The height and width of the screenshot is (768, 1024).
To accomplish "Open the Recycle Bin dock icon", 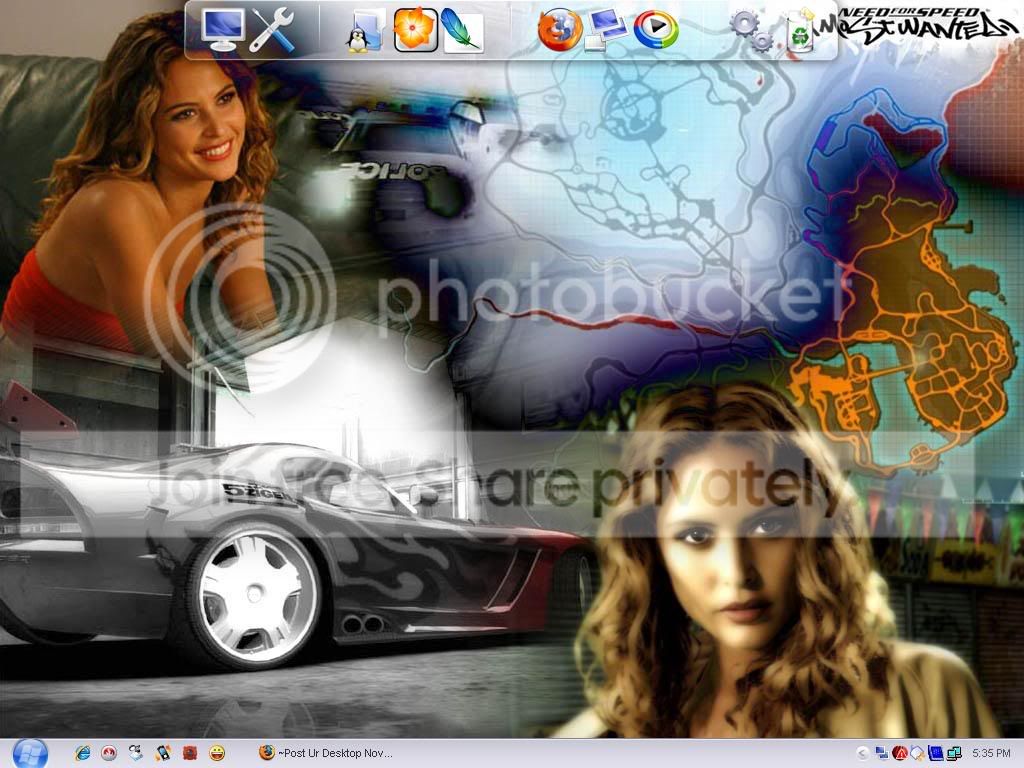I will click(x=801, y=31).
